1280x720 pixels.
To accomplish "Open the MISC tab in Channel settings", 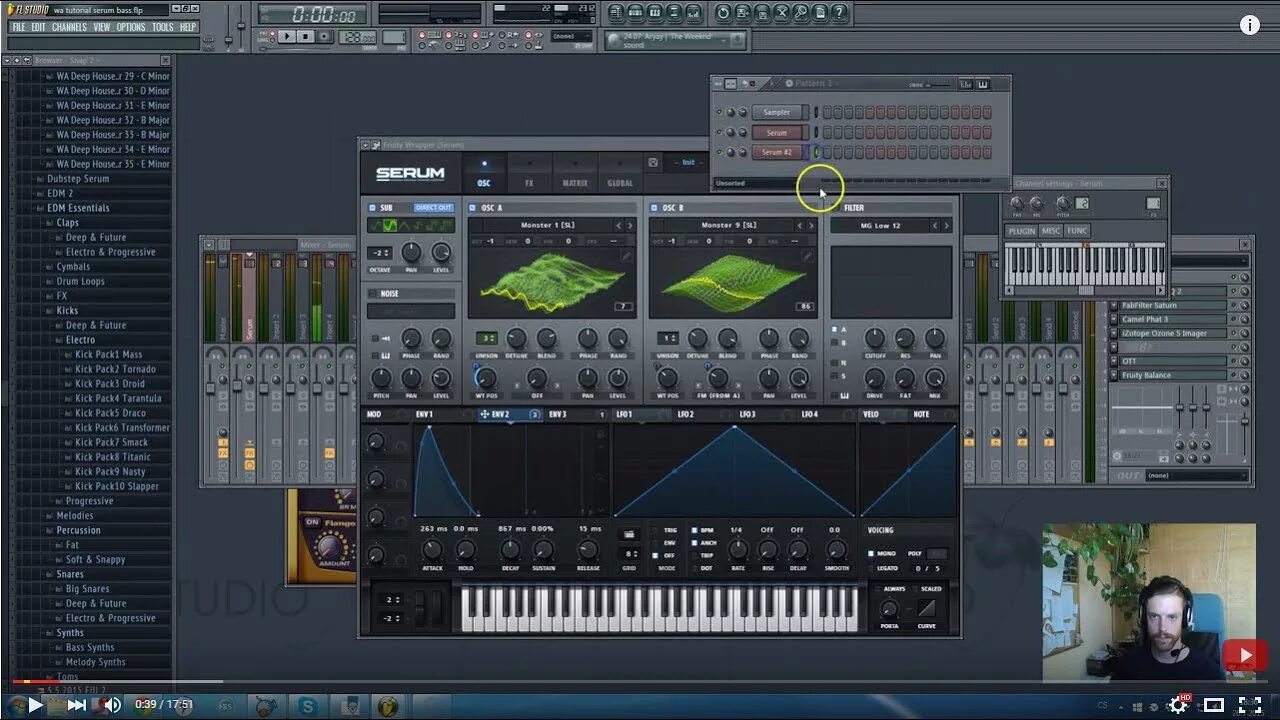I will [x=1051, y=231].
